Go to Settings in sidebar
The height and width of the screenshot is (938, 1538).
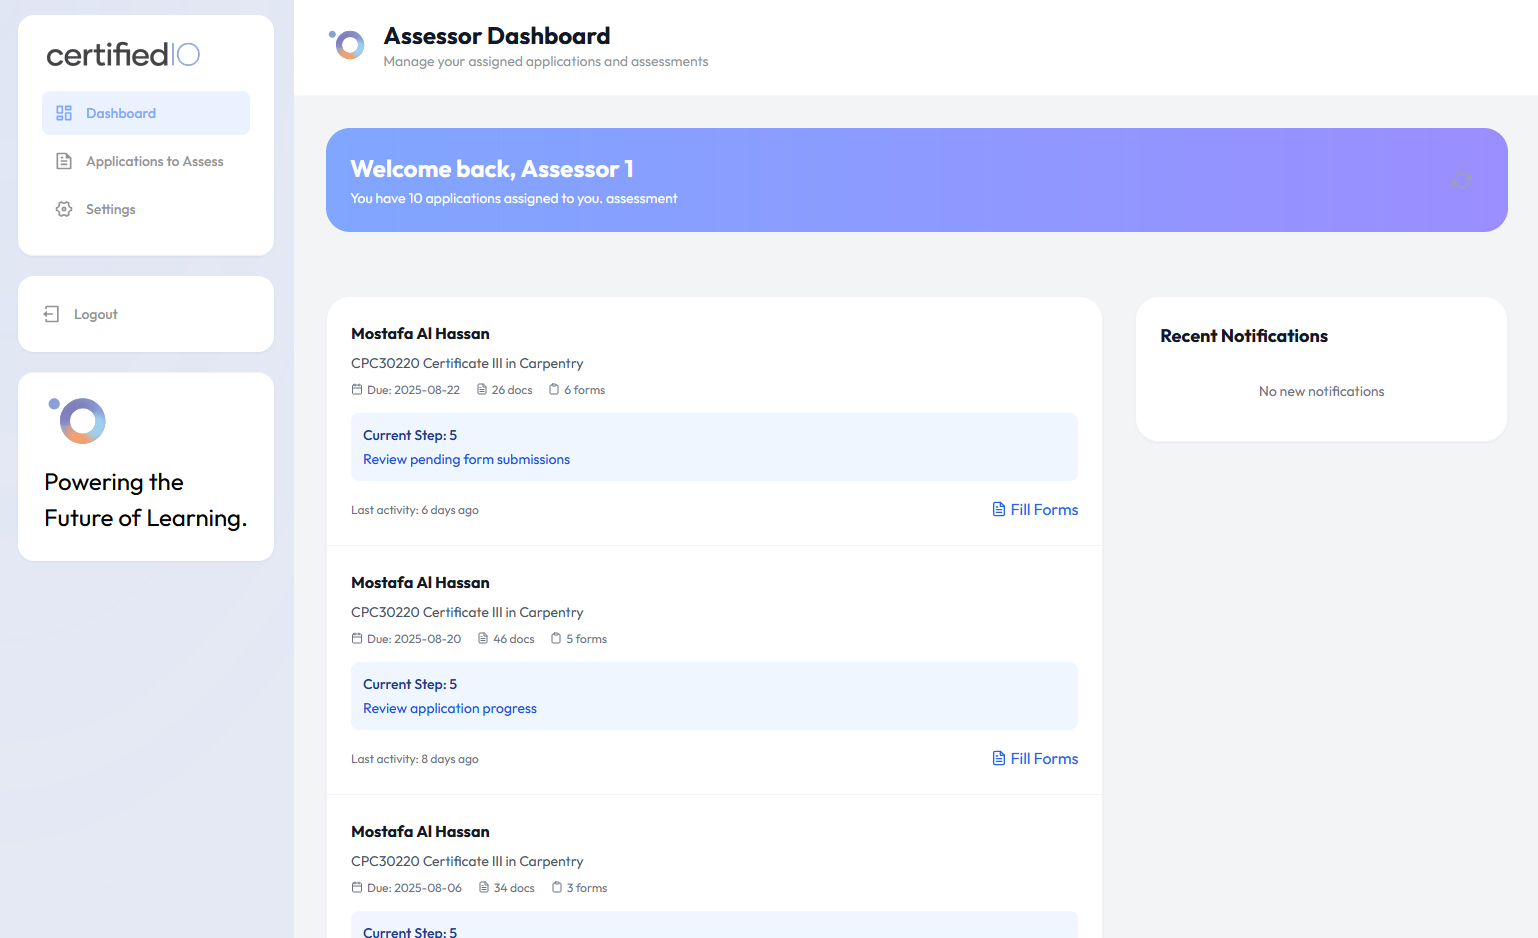[146, 209]
